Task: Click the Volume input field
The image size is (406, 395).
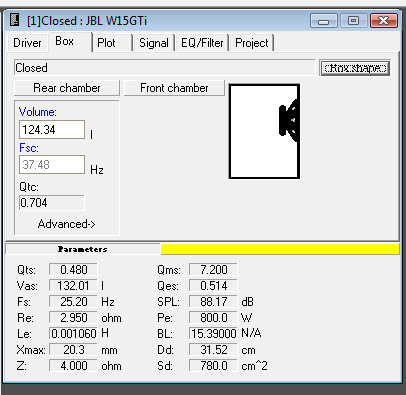Action: [x=52, y=130]
